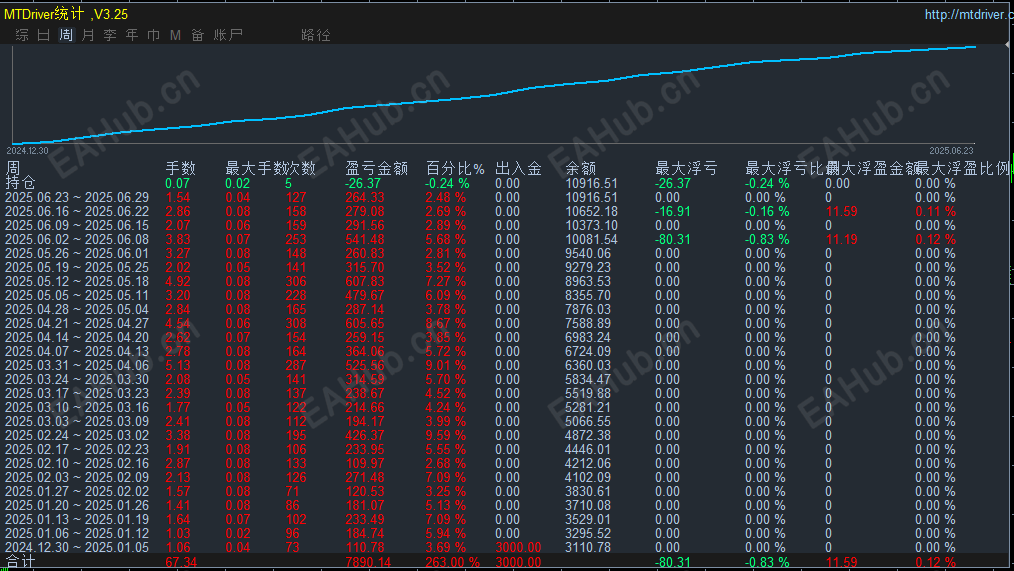Image resolution: width=1014 pixels, height=571 pixels.
Task: Open the 备 notes tab
Action: 198,35
